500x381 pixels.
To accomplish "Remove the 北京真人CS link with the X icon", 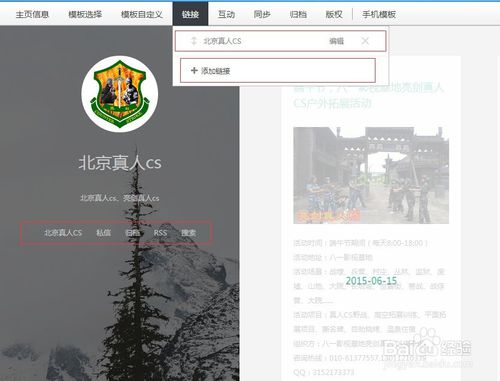I will [365, 41].
